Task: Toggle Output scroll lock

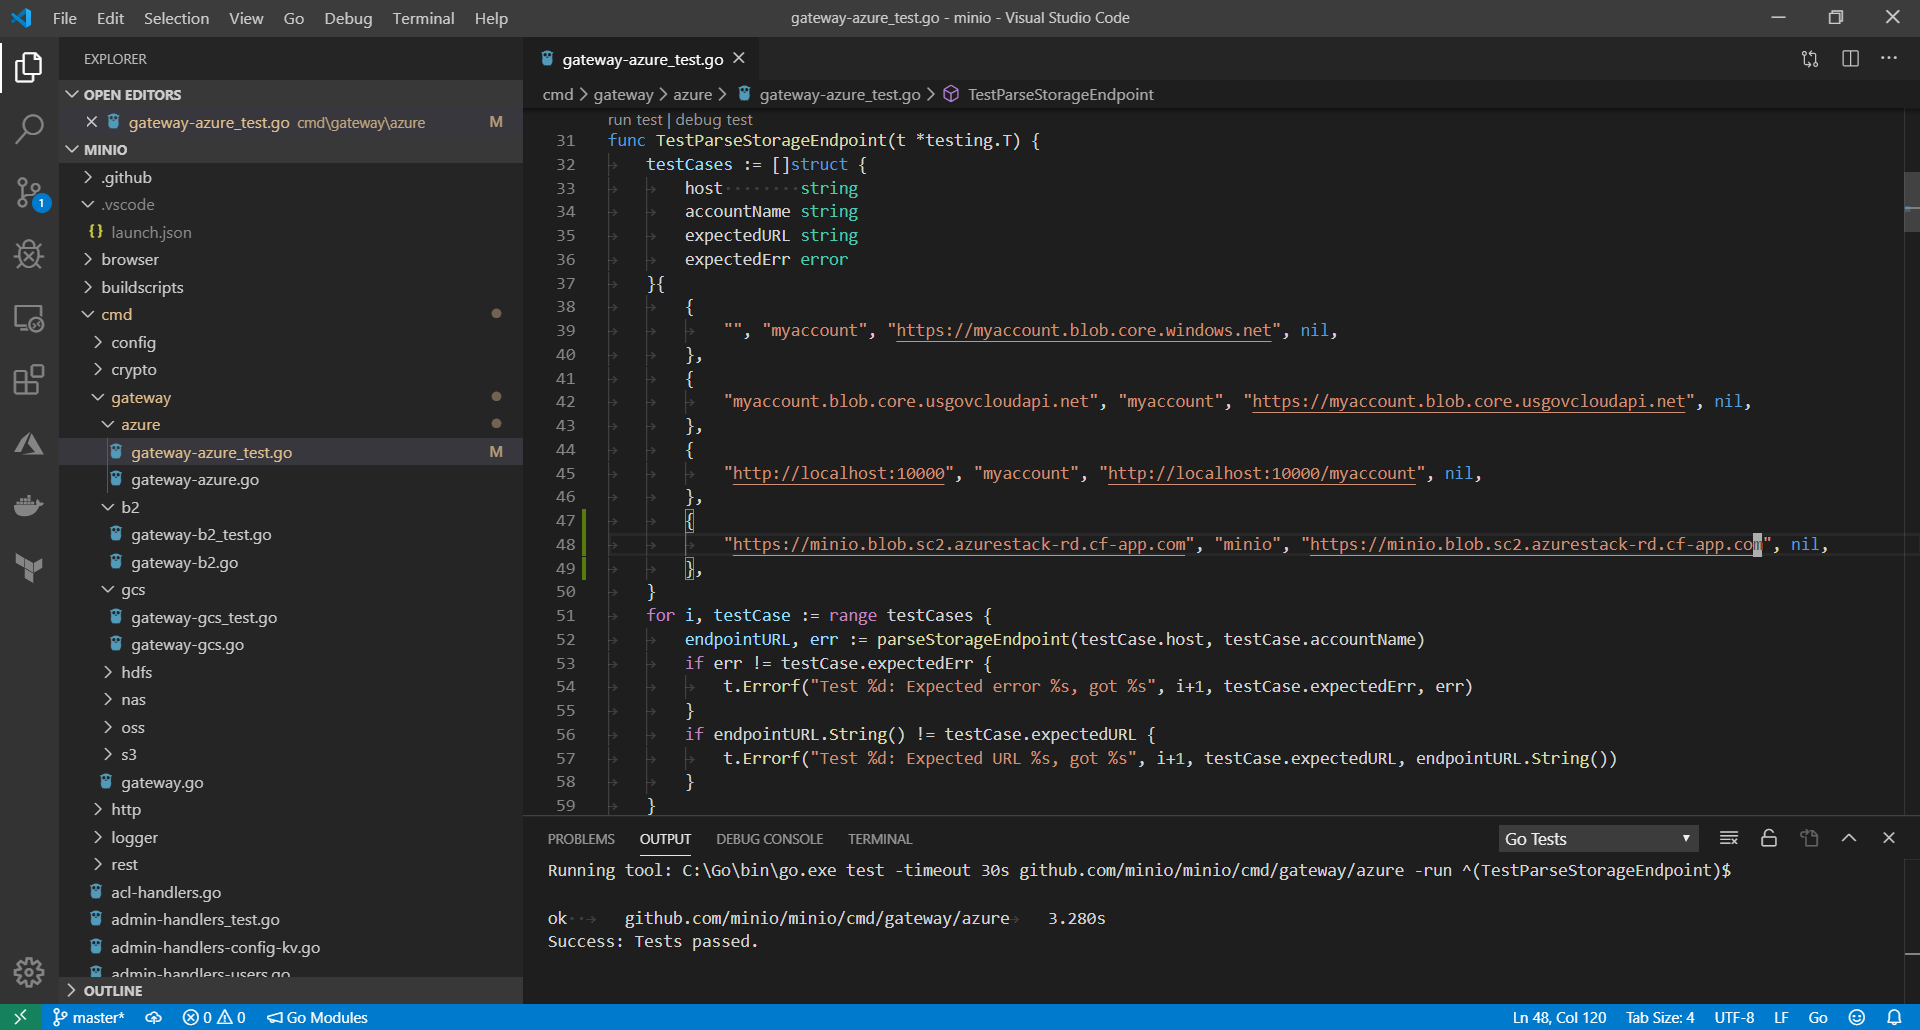Action: [x=1768, y=838]
